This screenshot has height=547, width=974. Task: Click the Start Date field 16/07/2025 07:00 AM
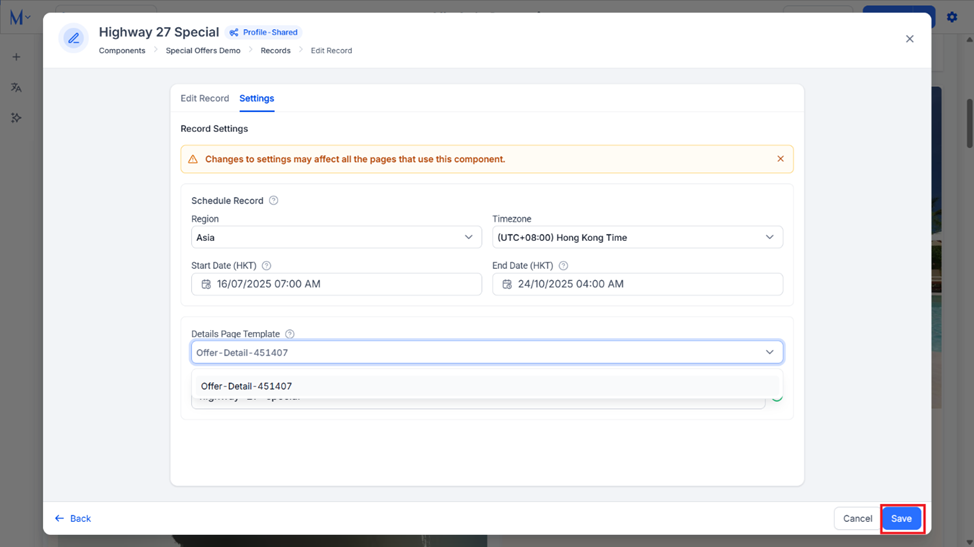tap(336, 284)
